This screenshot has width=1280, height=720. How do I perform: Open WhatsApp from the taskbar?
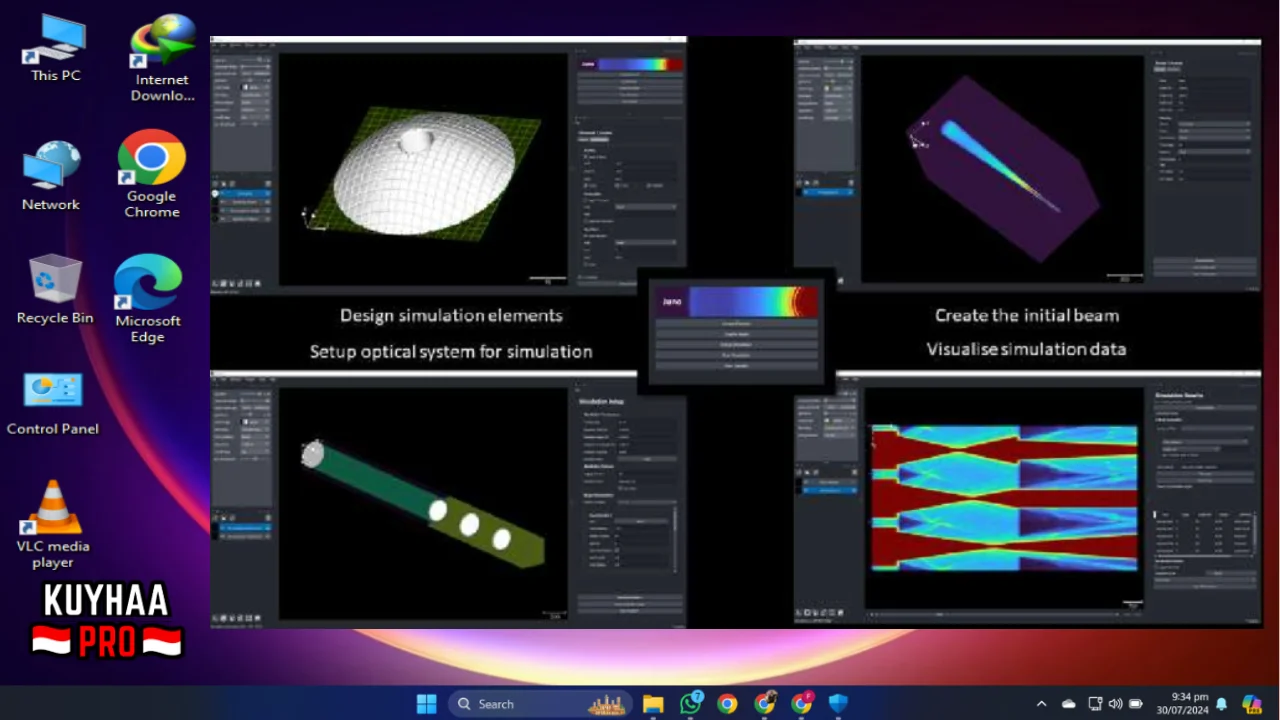[690, 704]
